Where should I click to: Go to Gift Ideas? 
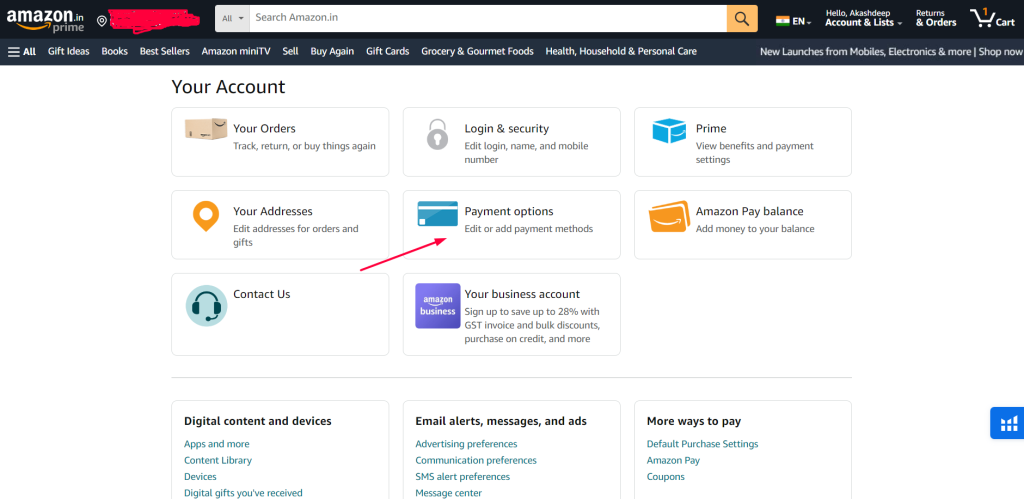(x=69, y=51)
